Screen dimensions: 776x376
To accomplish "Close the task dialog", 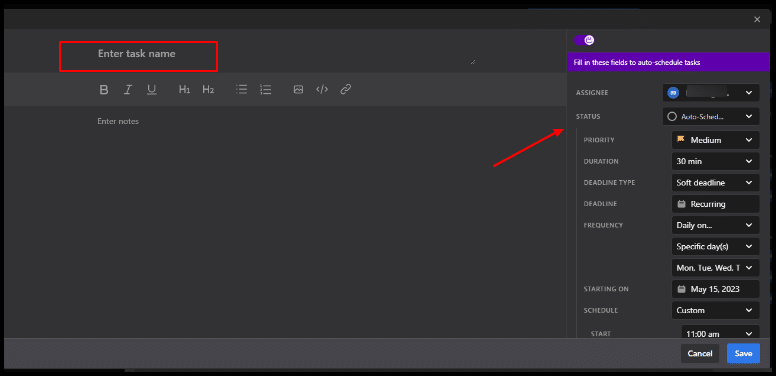I will pos(757,19).
